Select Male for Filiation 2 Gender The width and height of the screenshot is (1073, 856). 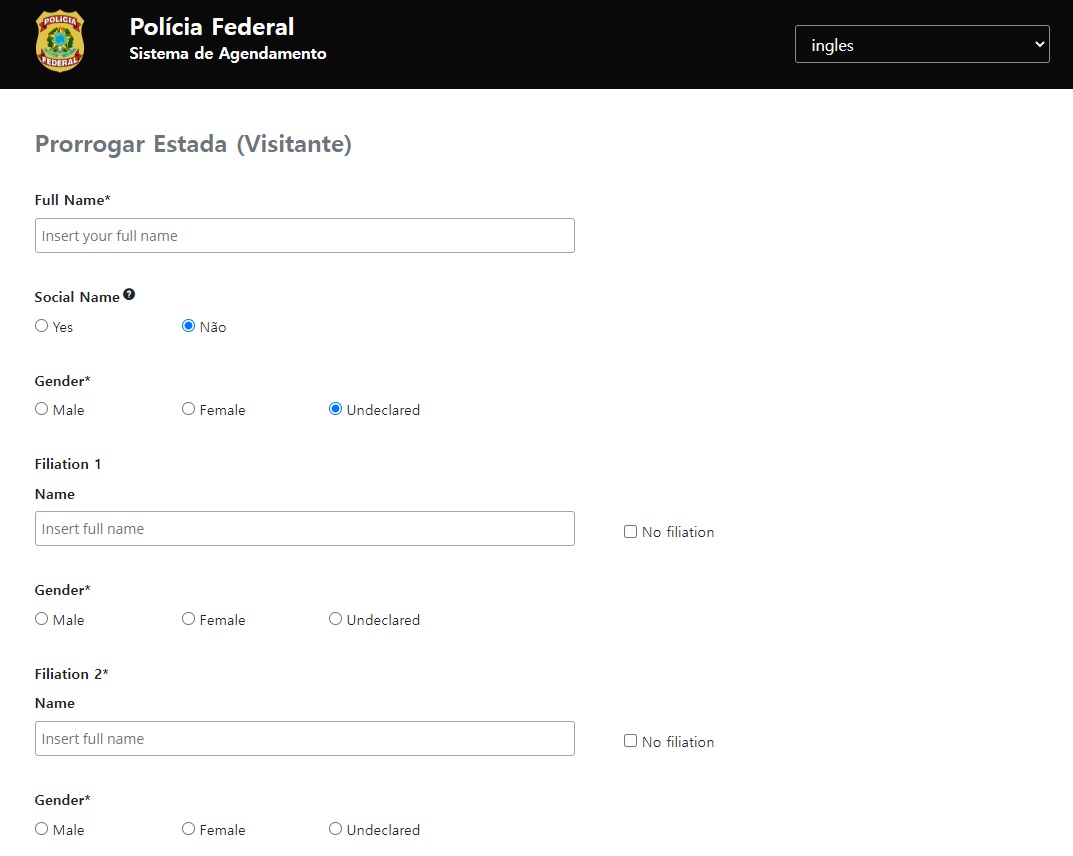click(x=42, y=829)
